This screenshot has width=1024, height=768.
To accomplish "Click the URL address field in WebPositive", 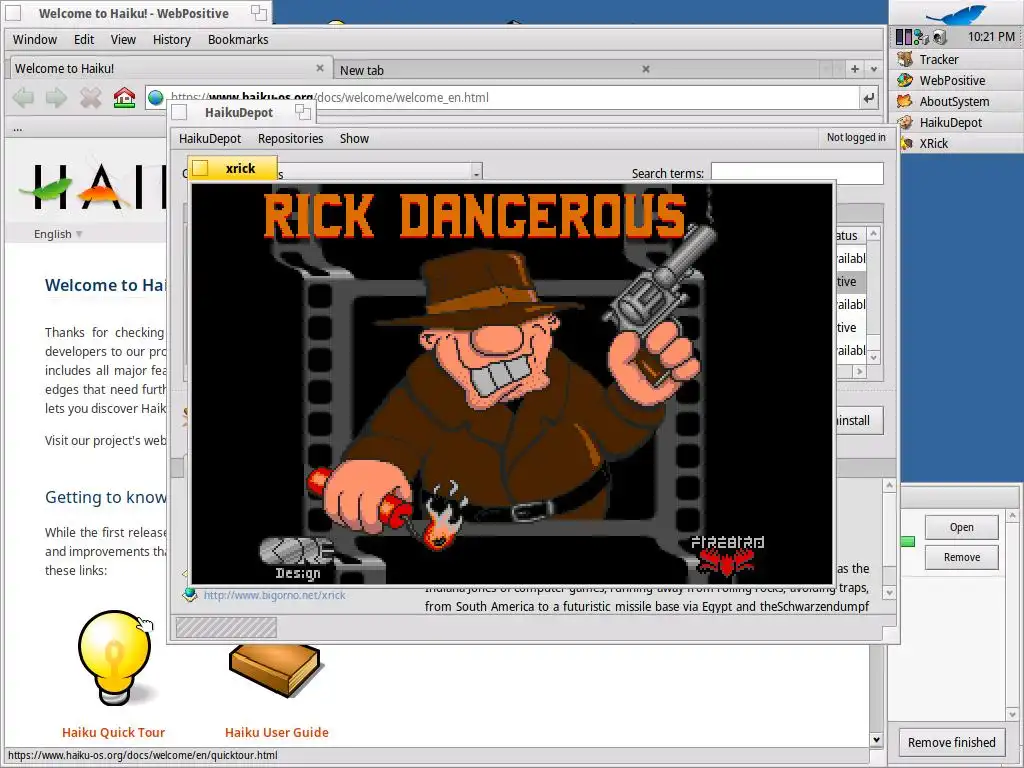I will click(x=513, y=98).
